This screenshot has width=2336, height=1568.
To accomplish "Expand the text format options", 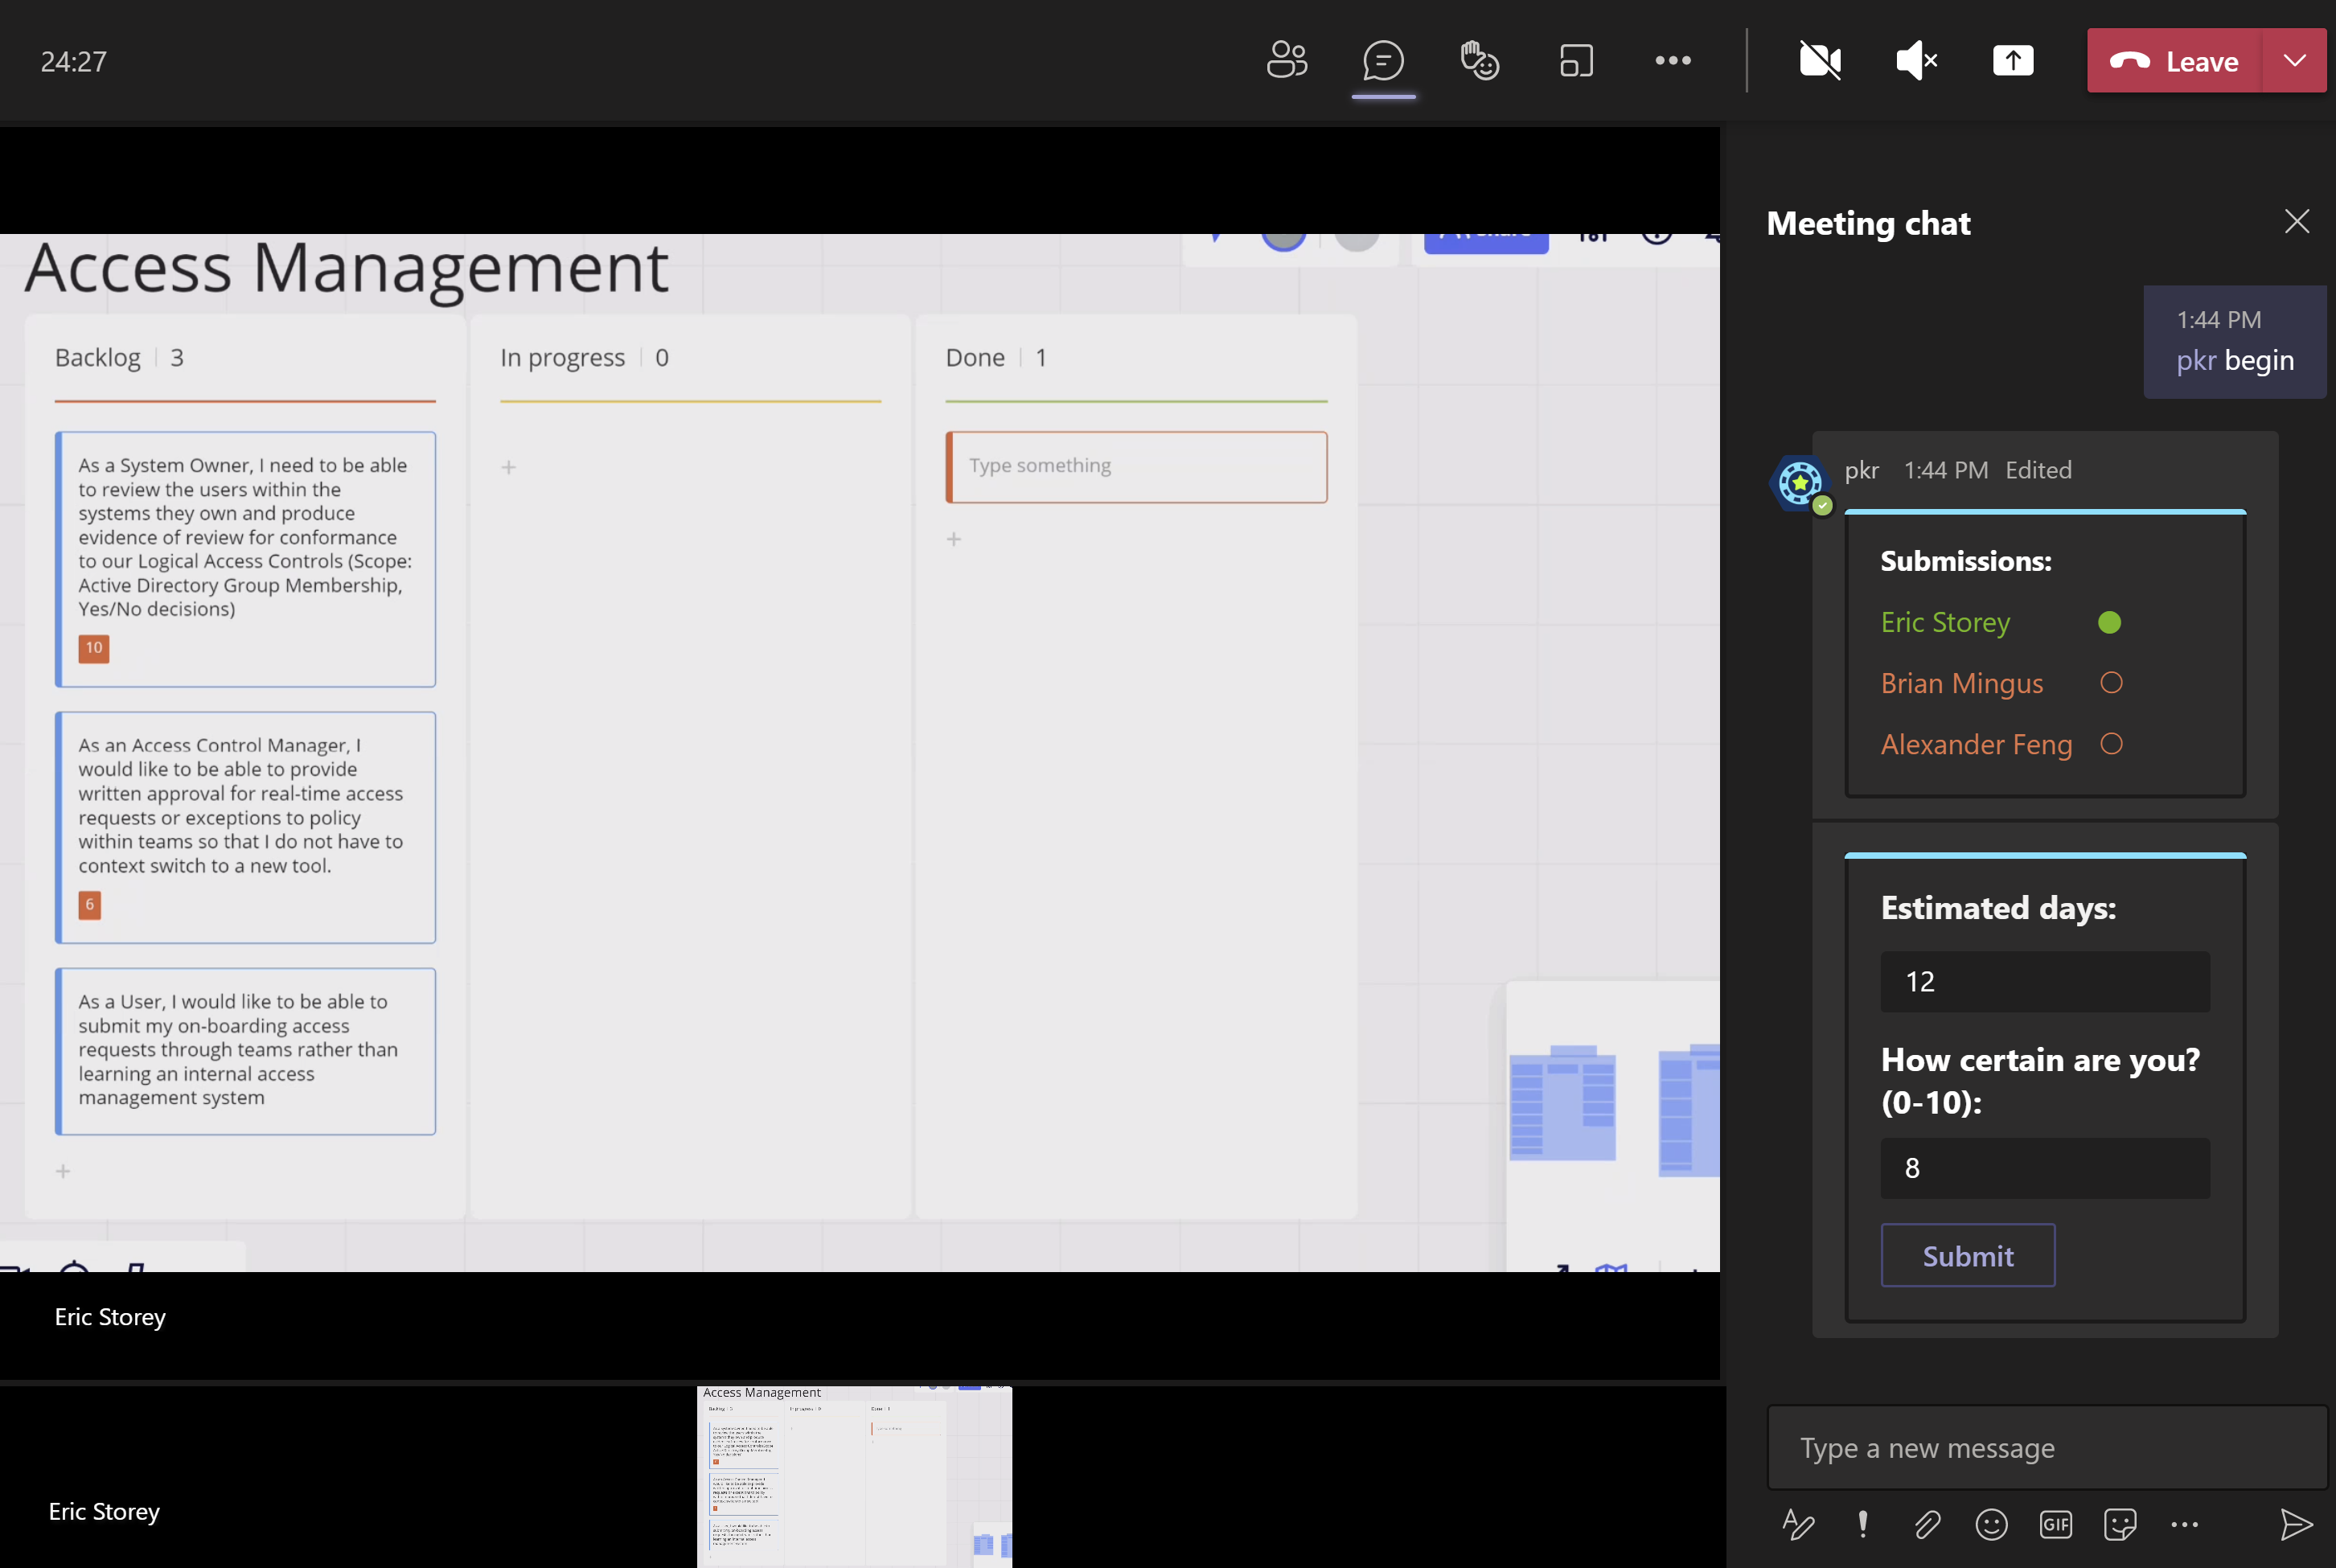I will 1798,1524.
